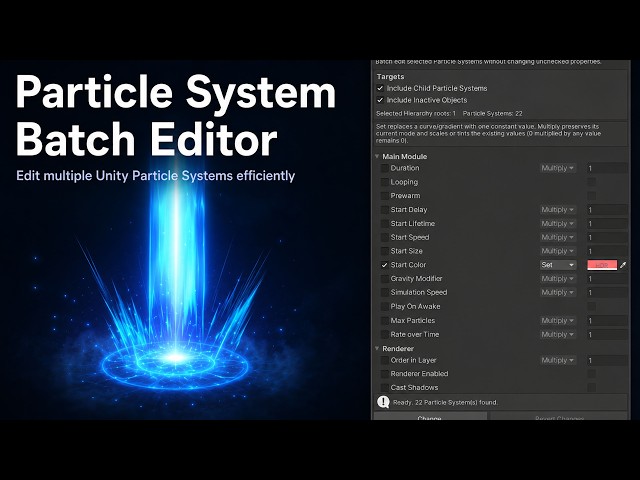Screen dimensions: 640x480
Task: Toggle the Looping value checkbox on the right
Action: pyautogui.click(x=591, y=182)
